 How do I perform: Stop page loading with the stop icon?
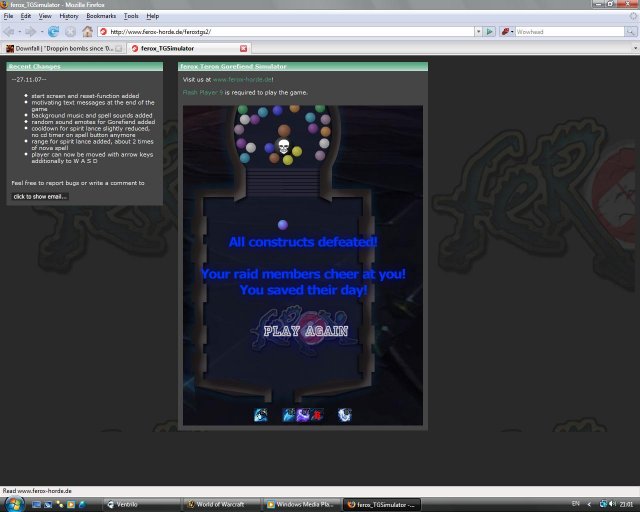(x=70, y=31)
